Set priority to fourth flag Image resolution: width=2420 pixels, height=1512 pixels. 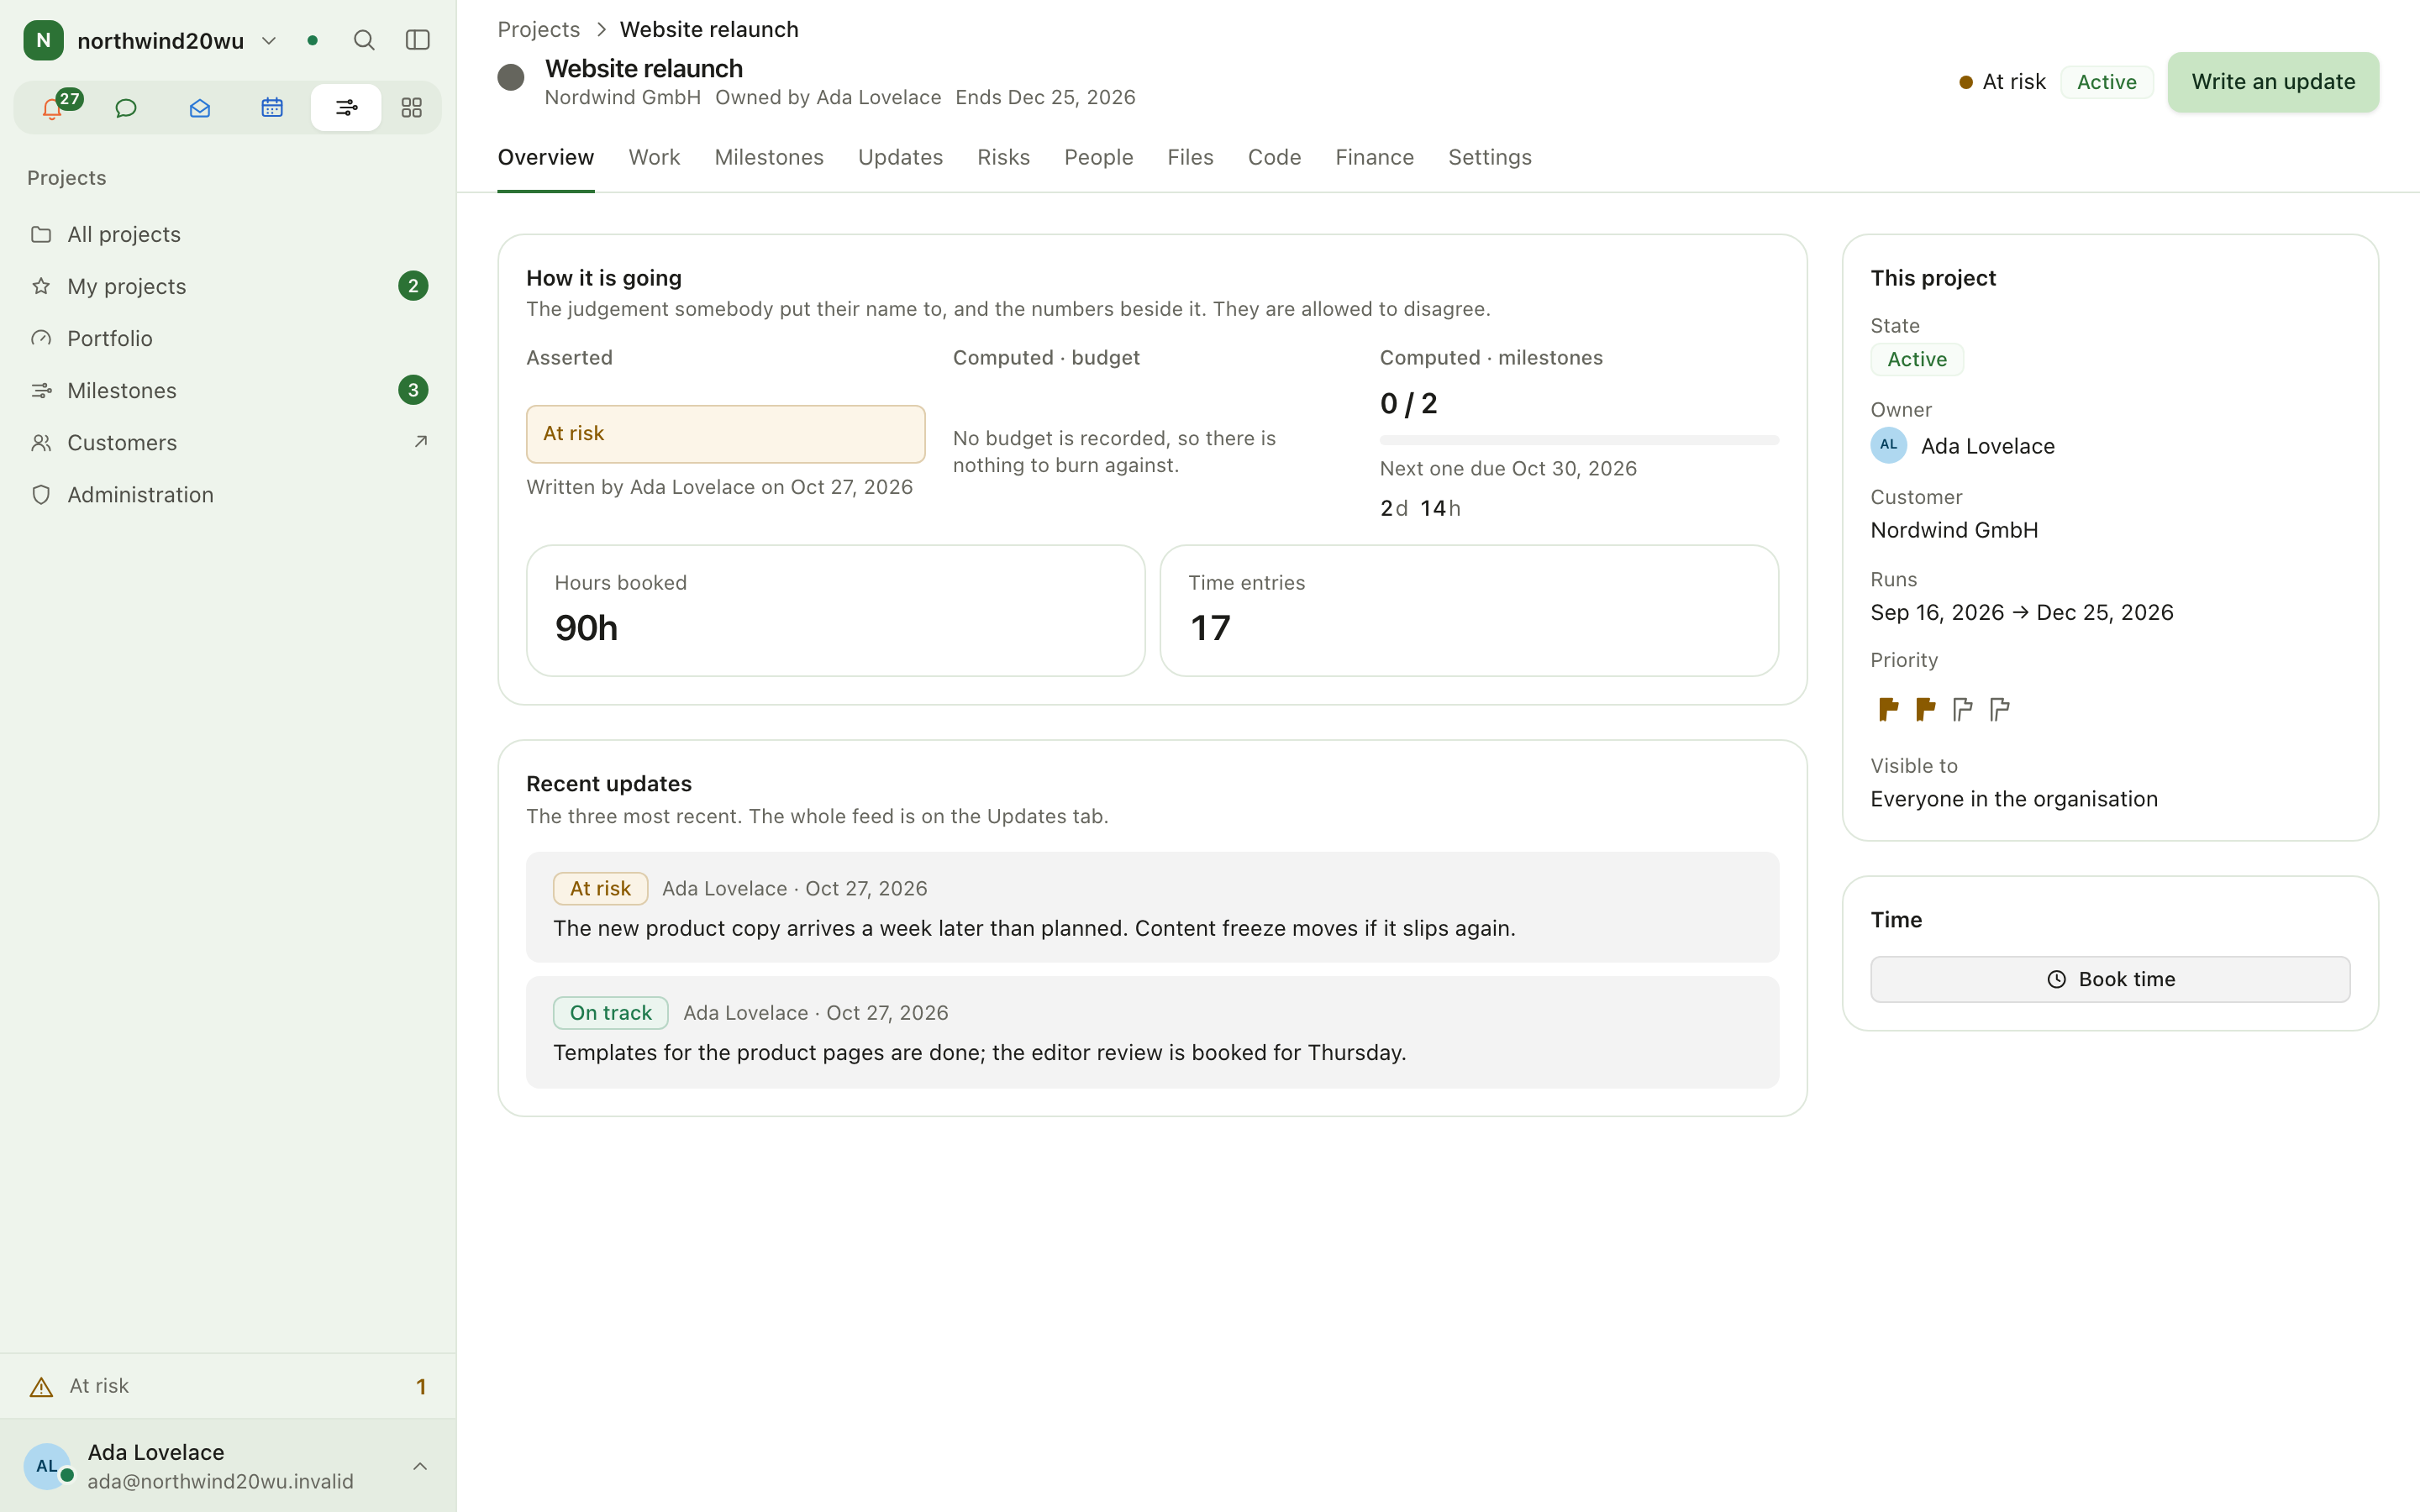(1999, 709)
